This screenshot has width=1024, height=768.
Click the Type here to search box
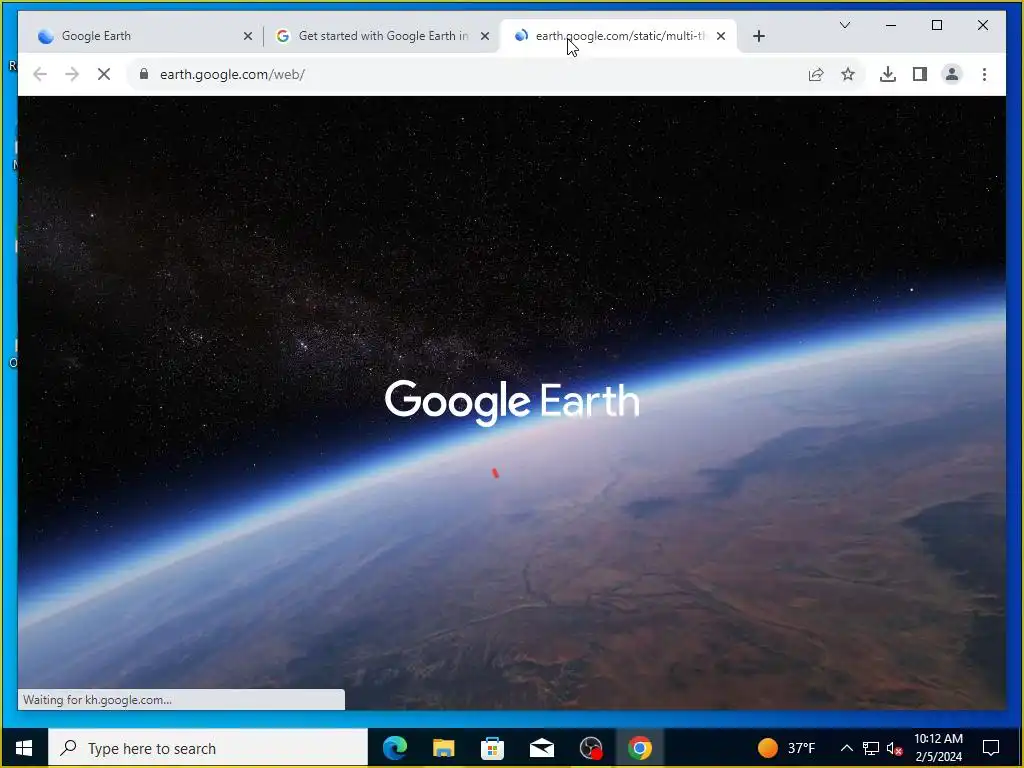(x=208, y=748)
